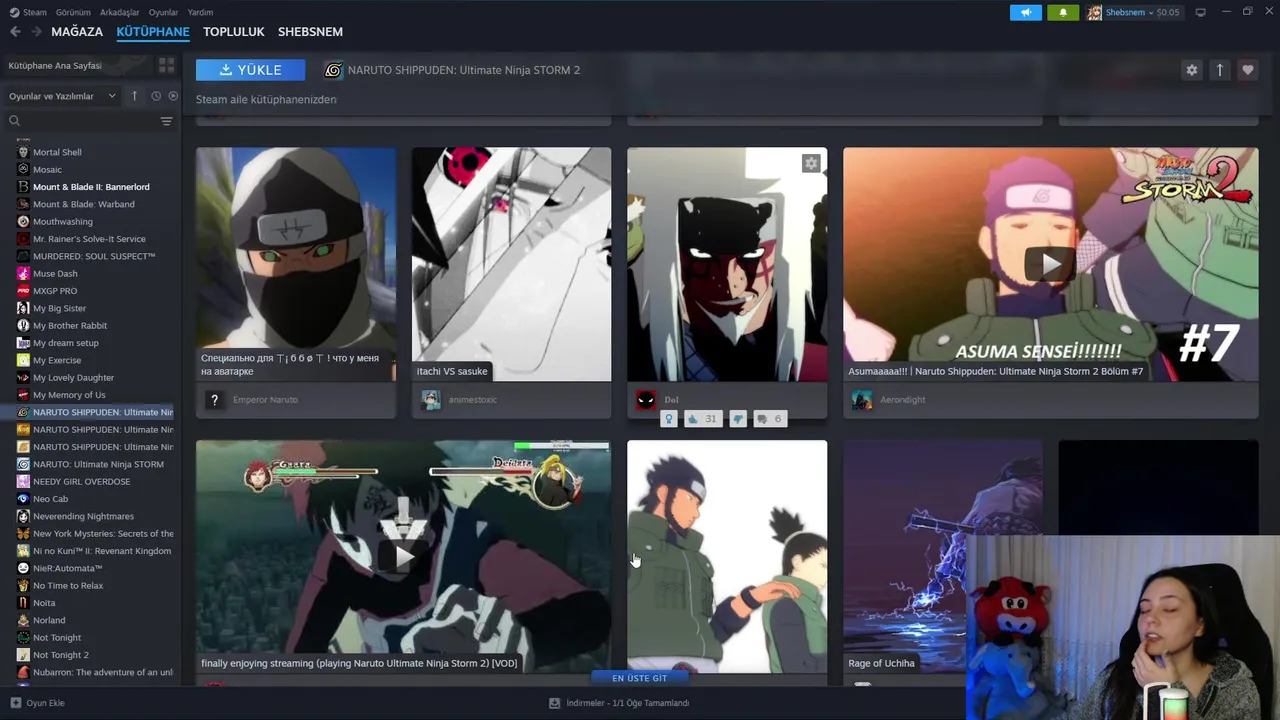Click the library search magnifier icon

coord(14,121)
